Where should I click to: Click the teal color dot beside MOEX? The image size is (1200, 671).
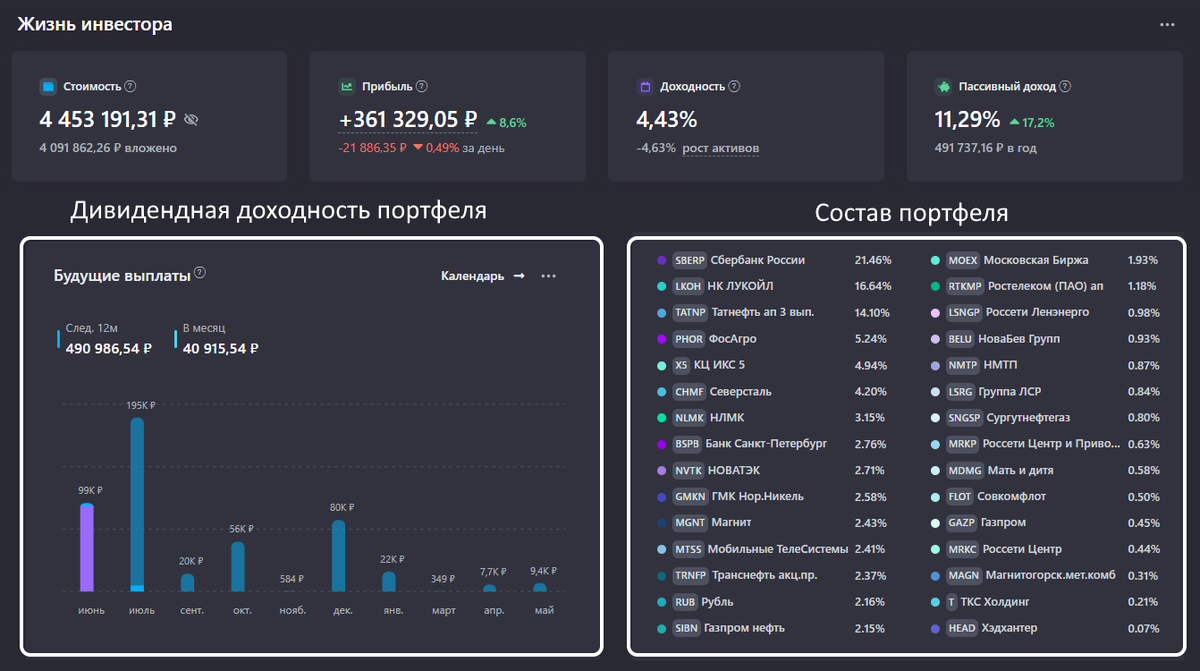[935, 260]
